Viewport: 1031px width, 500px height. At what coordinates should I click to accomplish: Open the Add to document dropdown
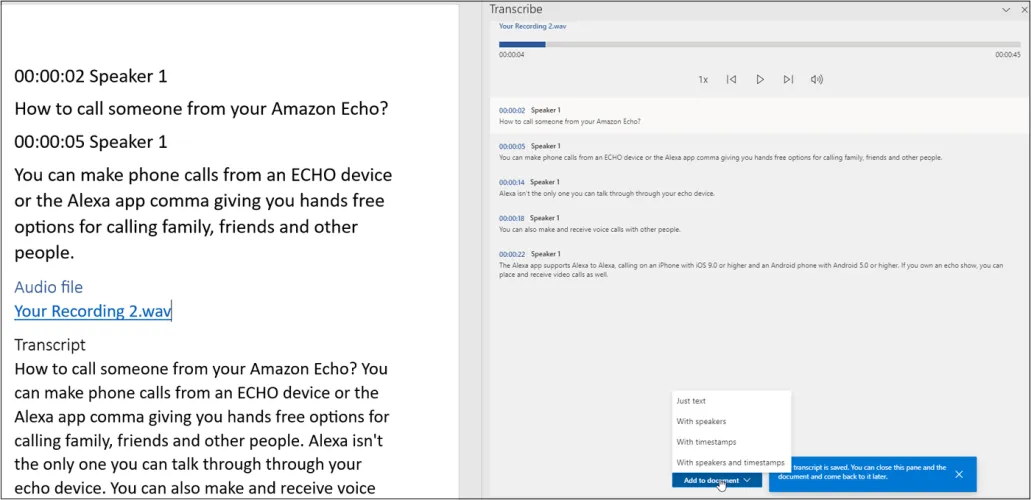click(x=716, y=480)
